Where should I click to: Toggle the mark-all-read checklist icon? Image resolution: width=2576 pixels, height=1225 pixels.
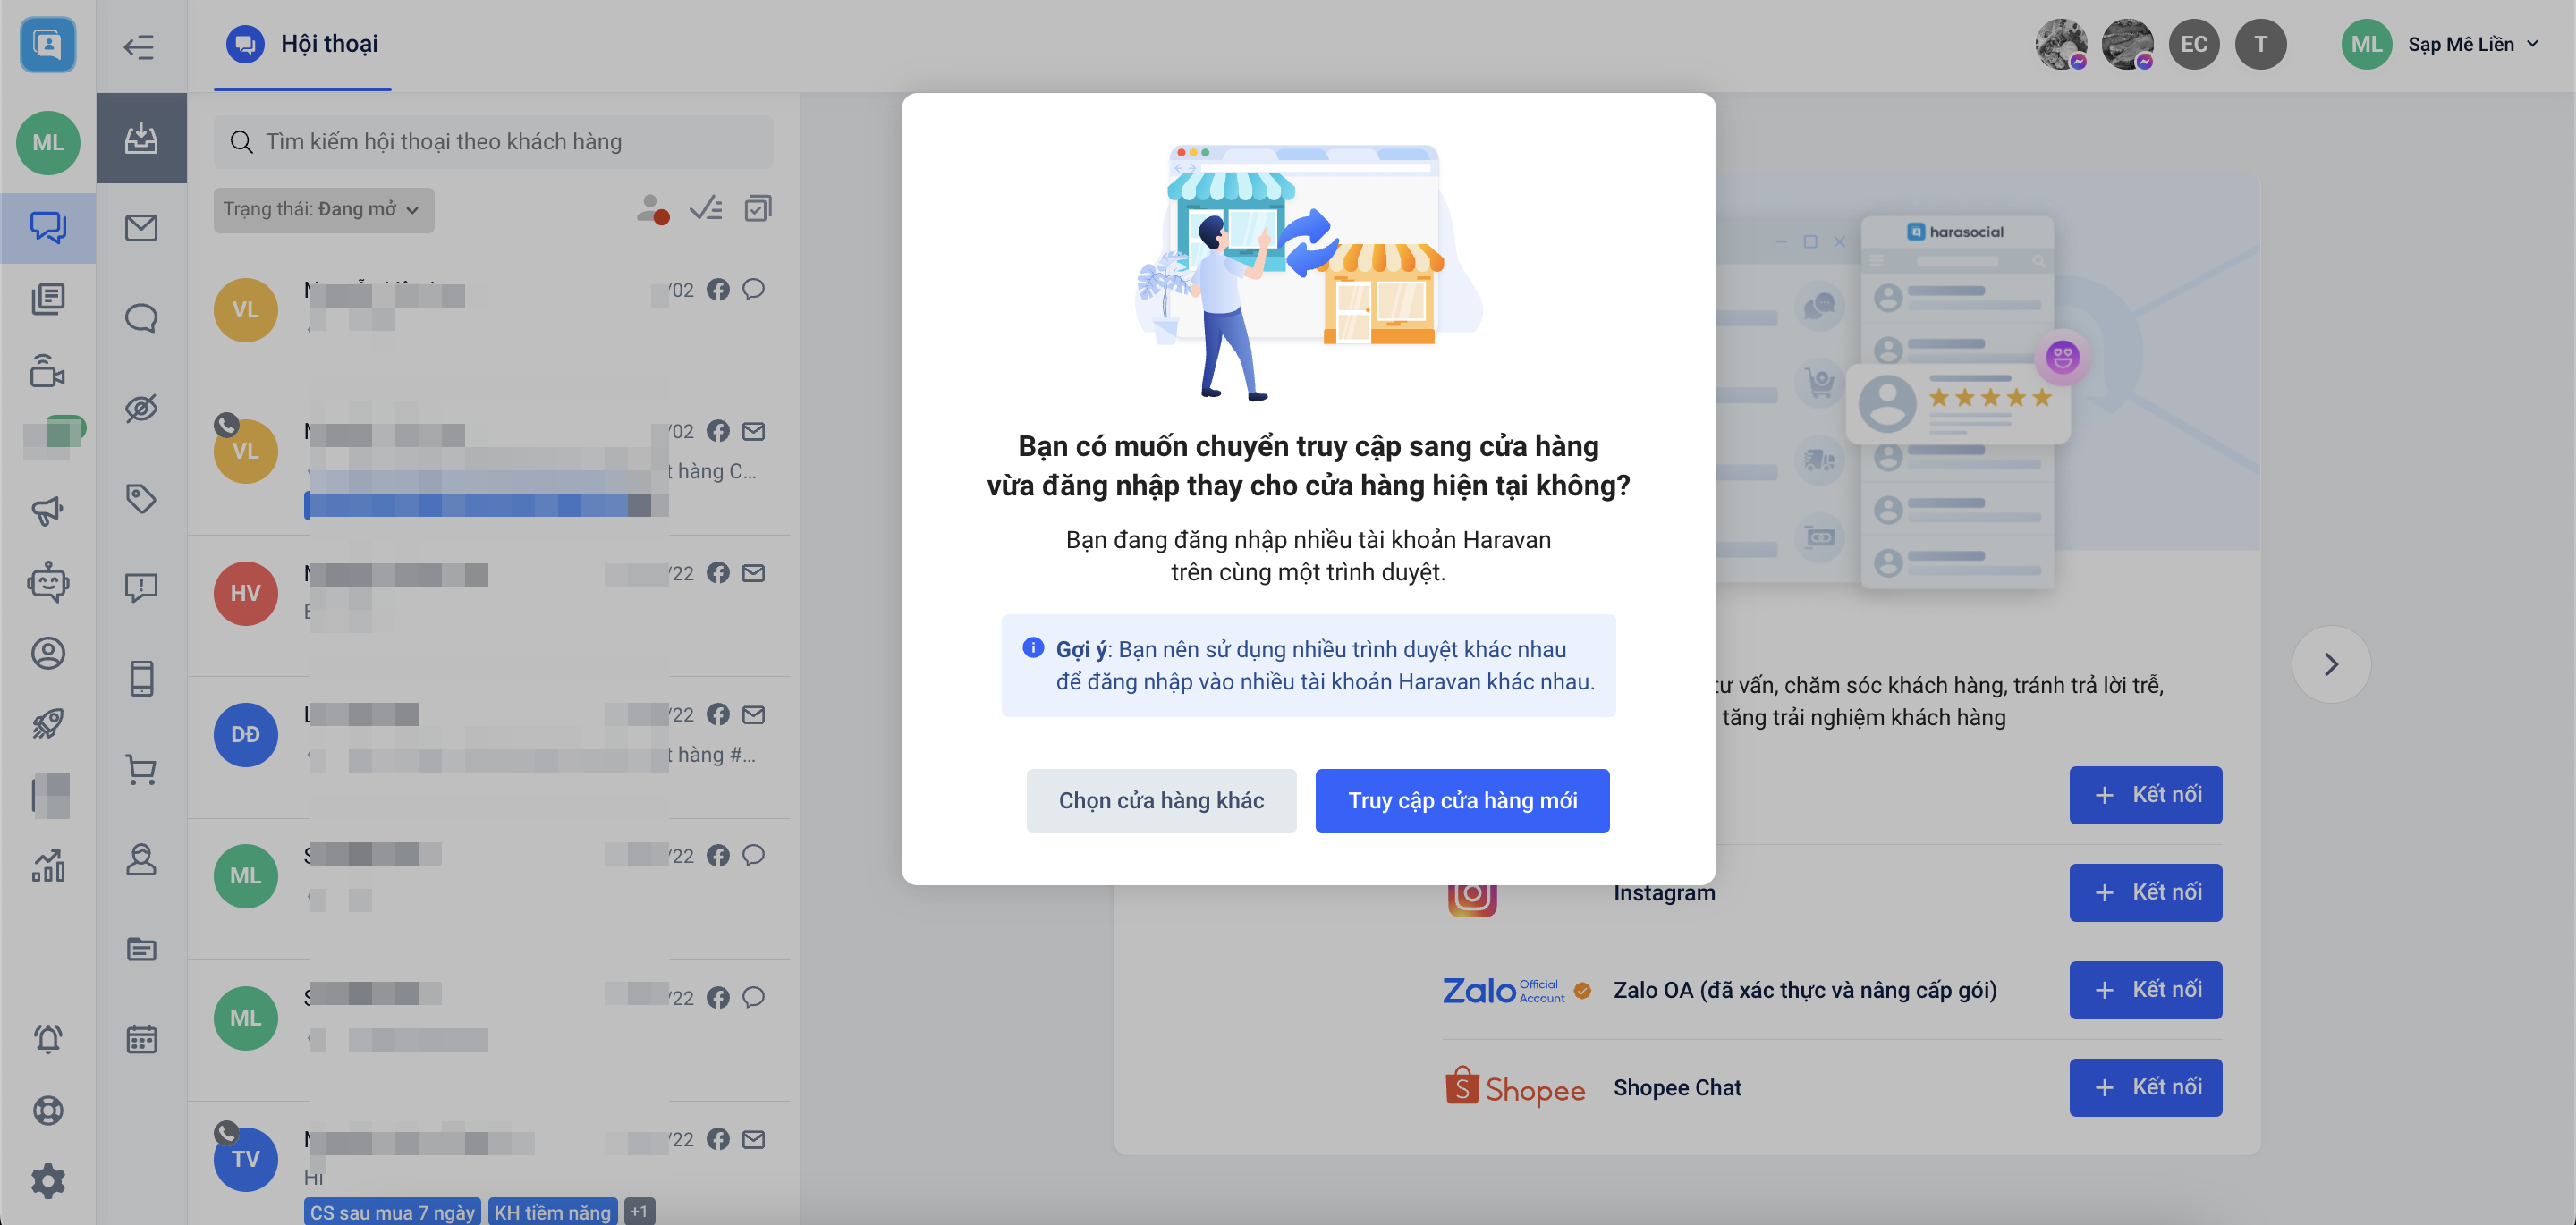pos(706,208)
